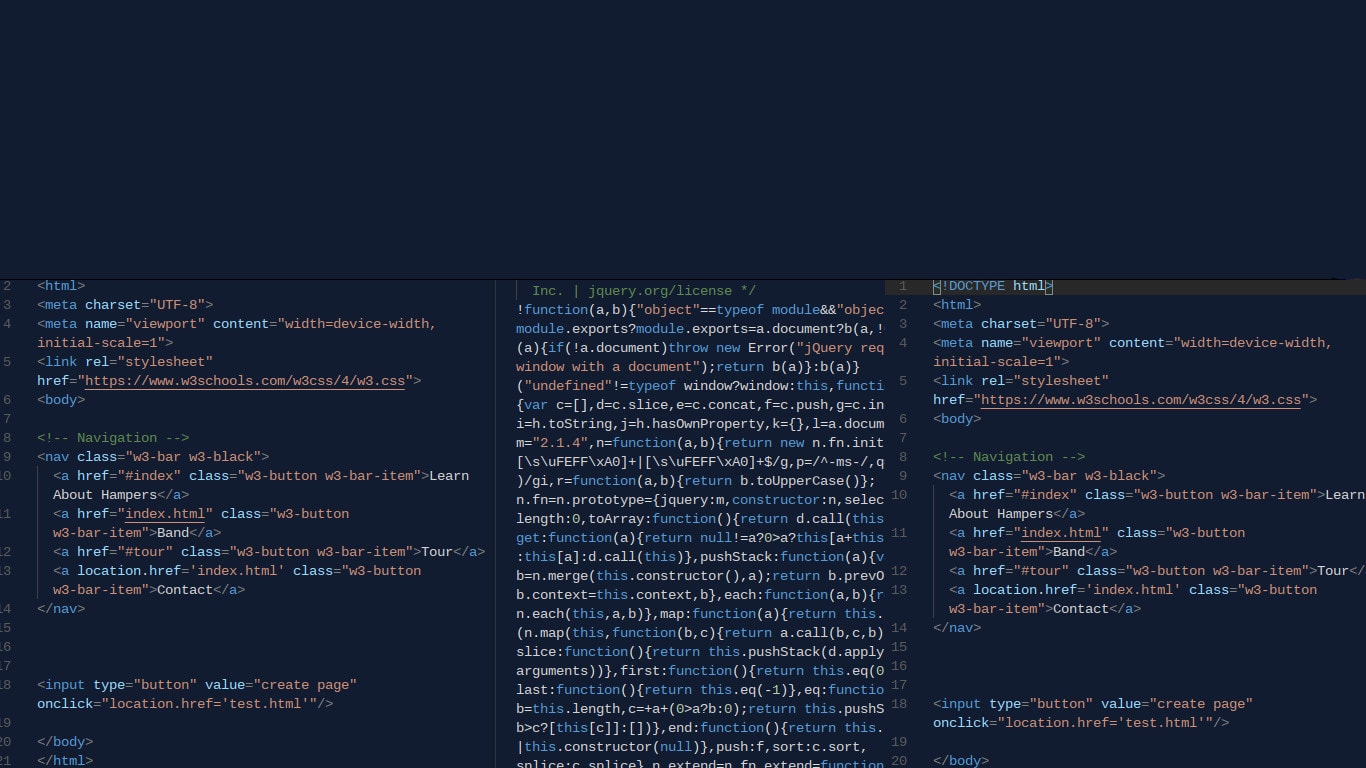Click line number 18 in right pane gutter
This screenshot has height=768, width=1366.
[x=899, y=704]
